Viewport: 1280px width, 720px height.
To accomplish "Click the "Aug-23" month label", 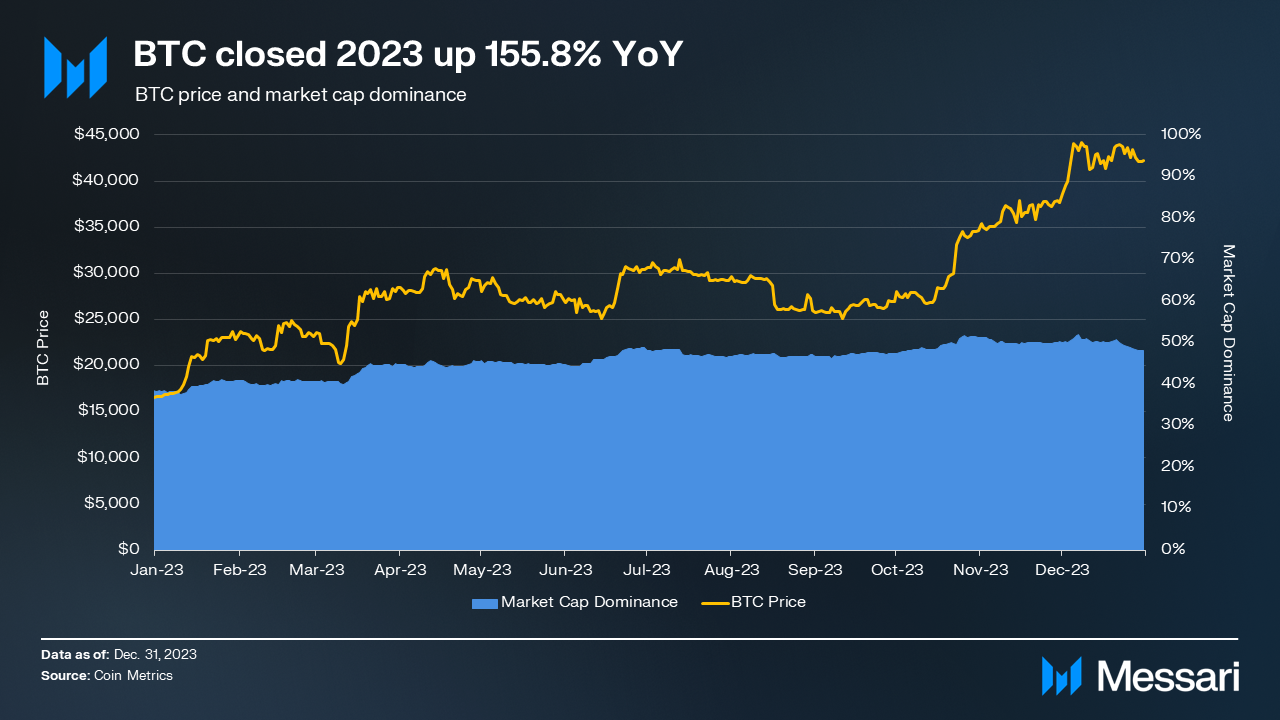I will (731, 570).
